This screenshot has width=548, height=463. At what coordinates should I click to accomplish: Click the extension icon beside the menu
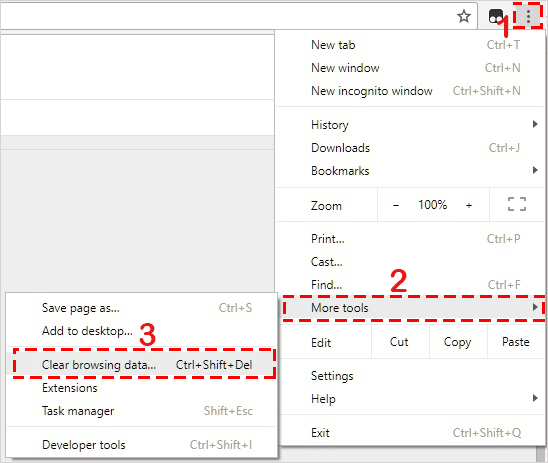pos(496,16)
